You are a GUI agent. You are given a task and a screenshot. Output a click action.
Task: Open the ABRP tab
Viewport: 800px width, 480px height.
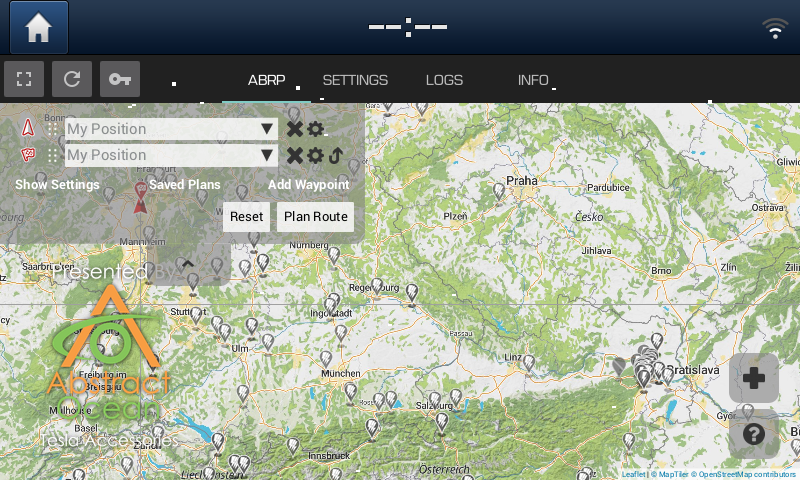tap(266, 80)
